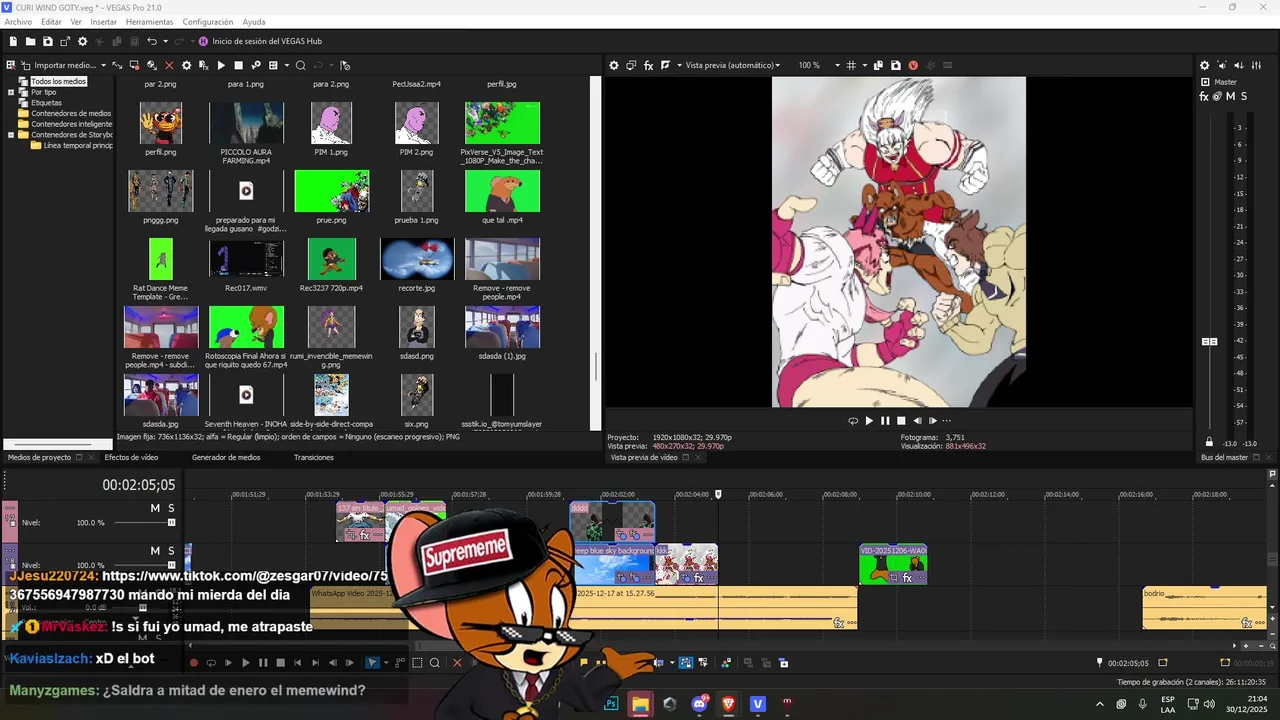Switch to the Brave browser in the taskbar
Screen dimensions: 1280x720
click(x=728, y=704)
